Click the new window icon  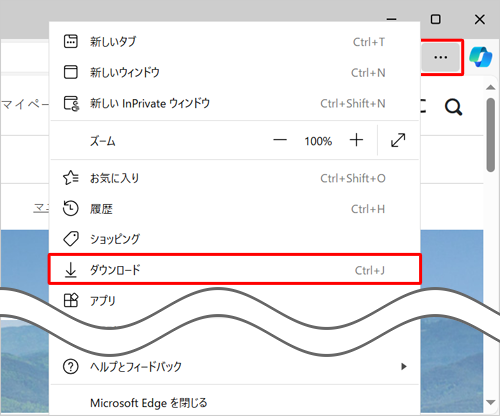(71, 72)
